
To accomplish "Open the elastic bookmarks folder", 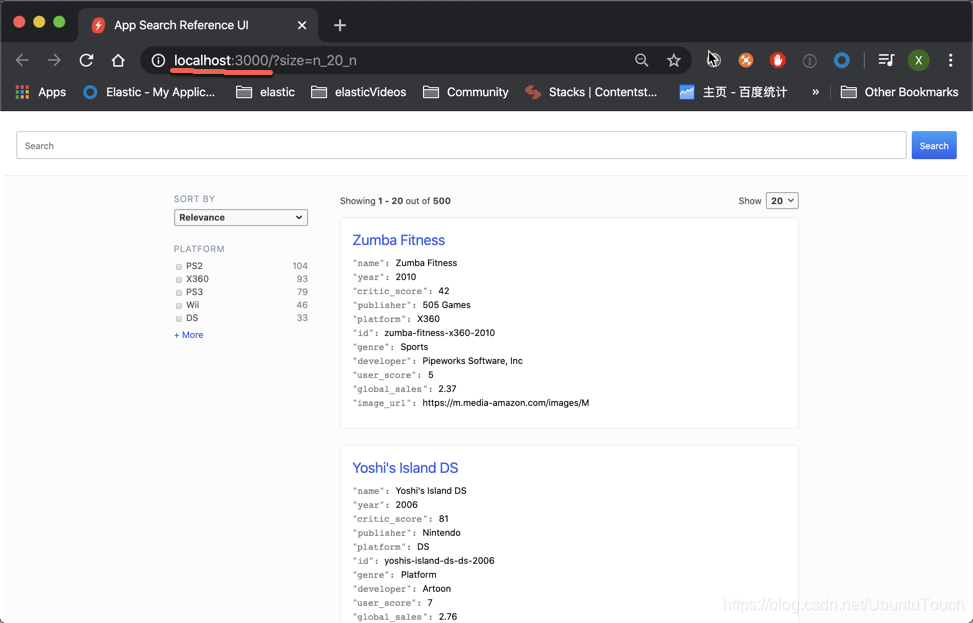I will [x=266, y=92].
